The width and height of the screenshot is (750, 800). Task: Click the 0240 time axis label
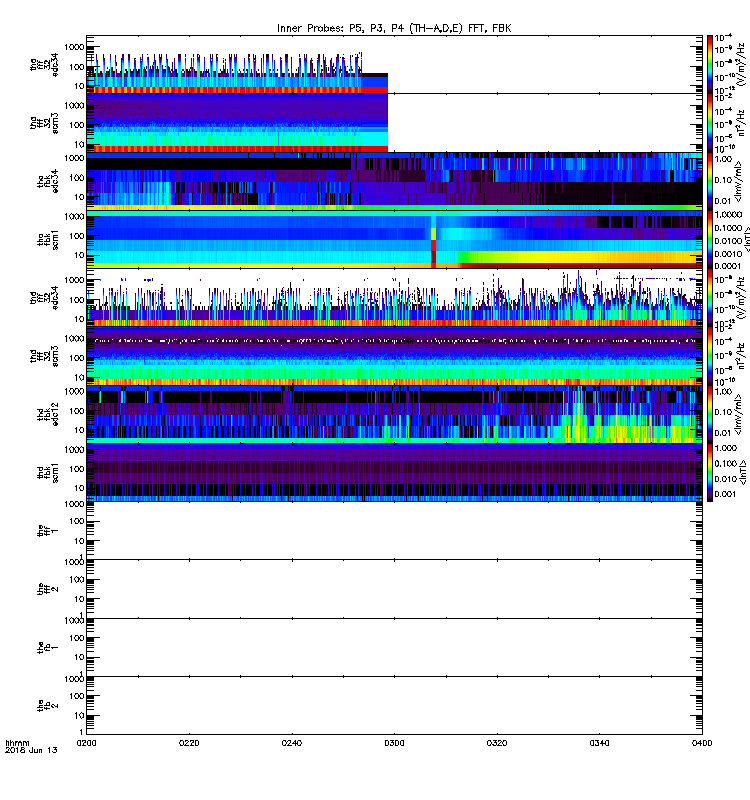click(291, 743)
